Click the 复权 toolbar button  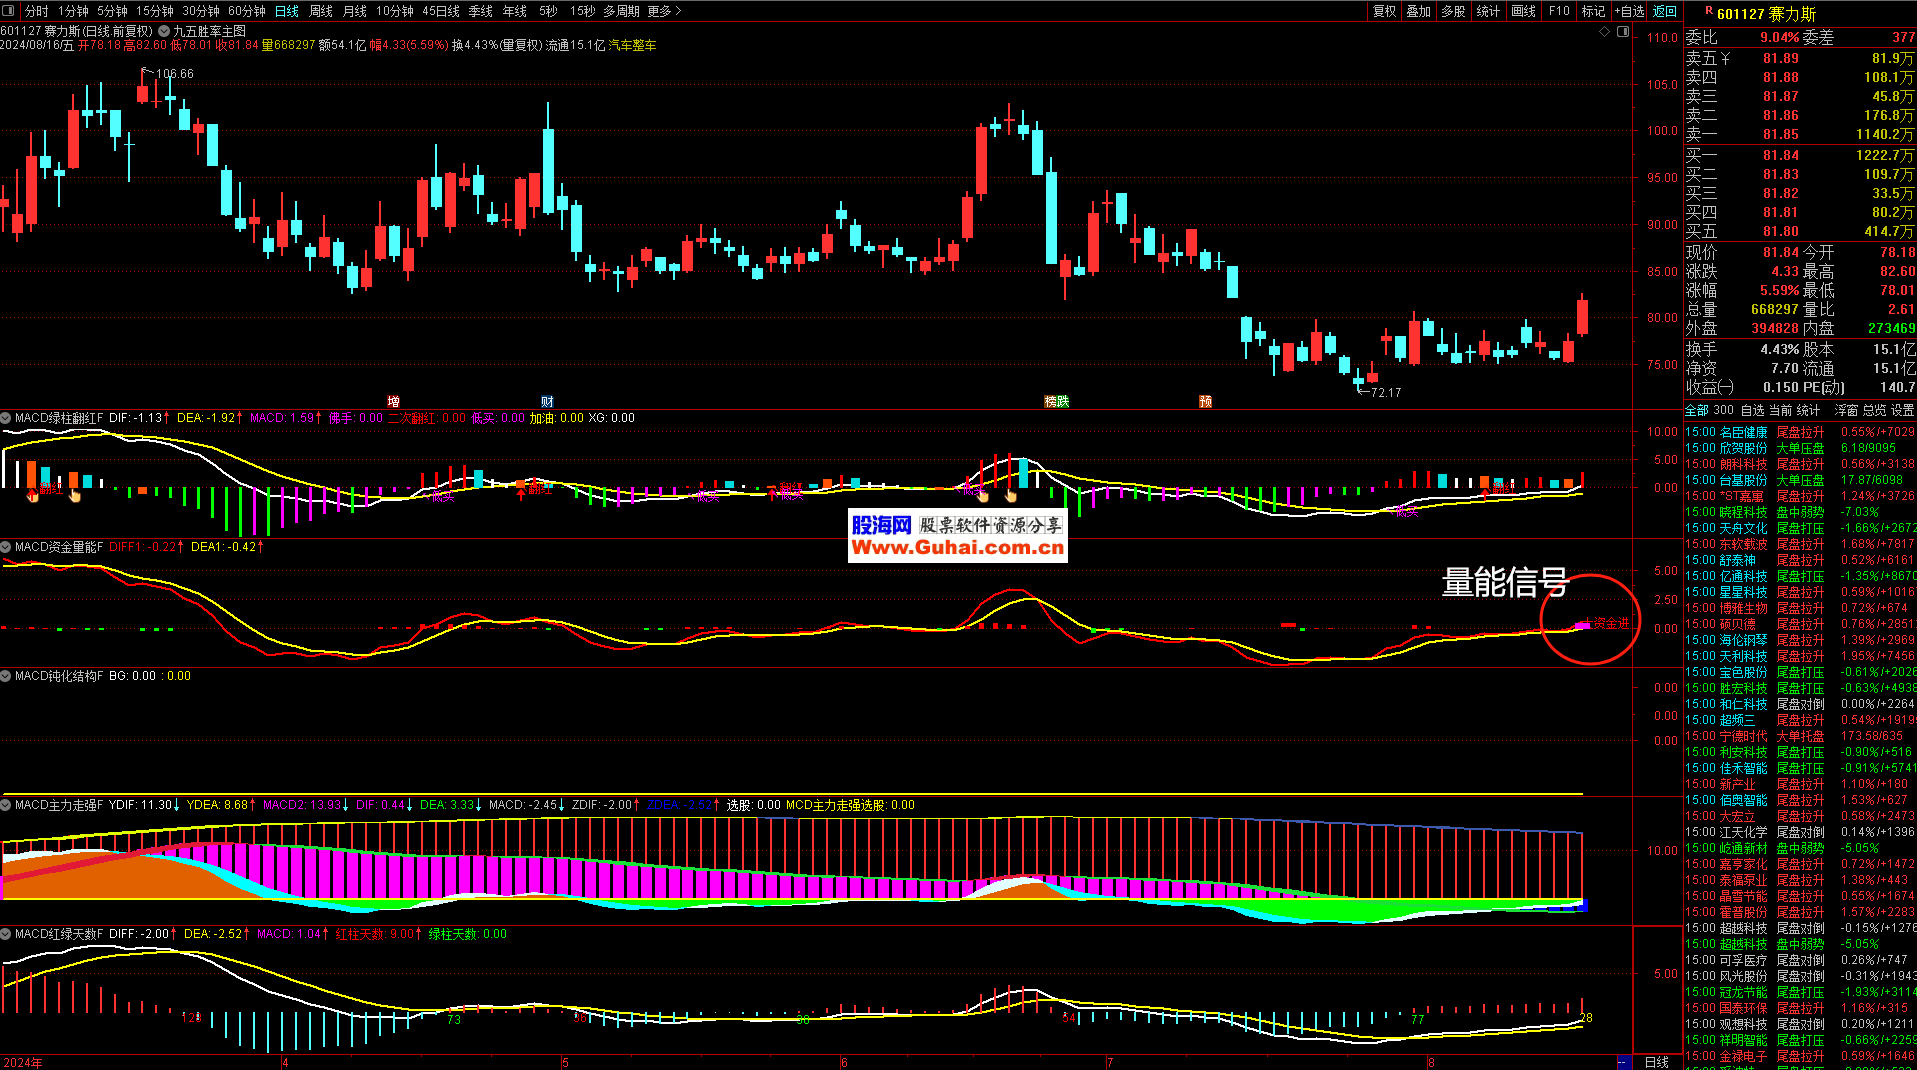(1384, 11)
